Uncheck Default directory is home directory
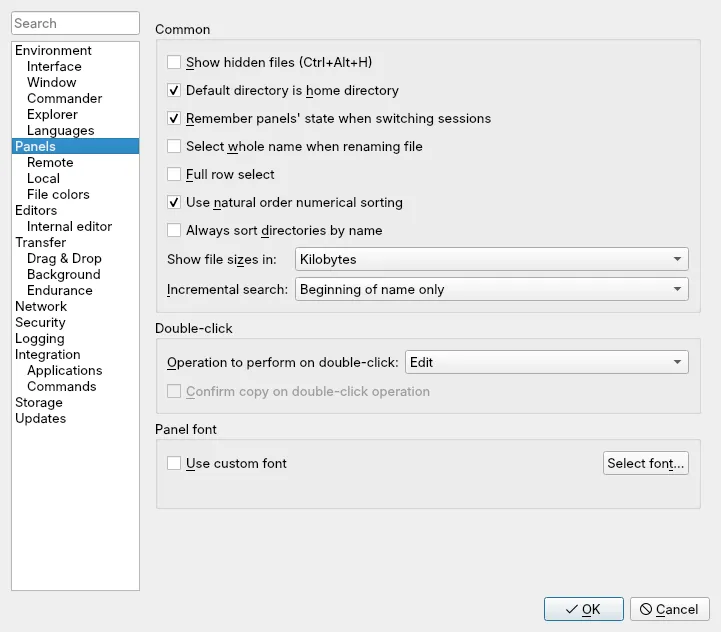The image size is (721, 632). [174, 90]
